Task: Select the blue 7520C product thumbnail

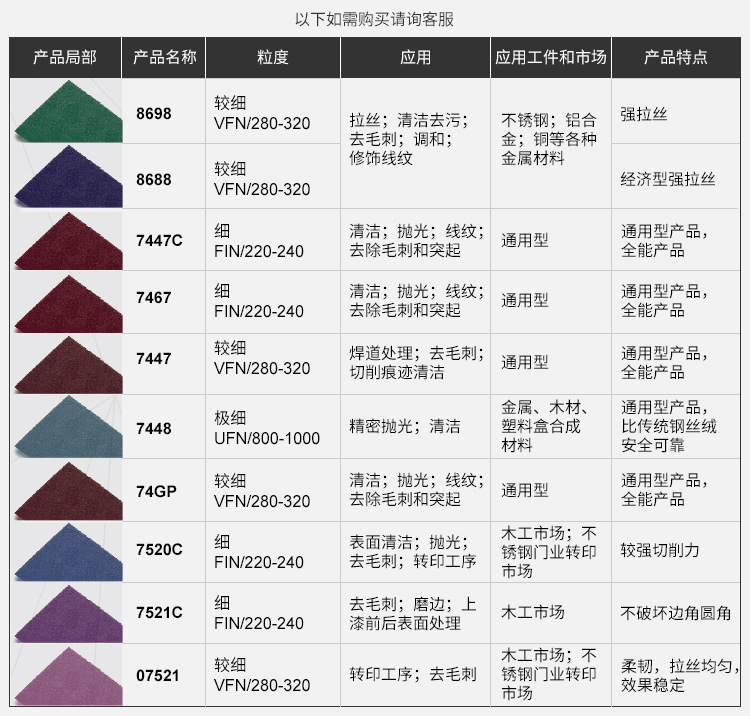Action: tap(66, 552)
